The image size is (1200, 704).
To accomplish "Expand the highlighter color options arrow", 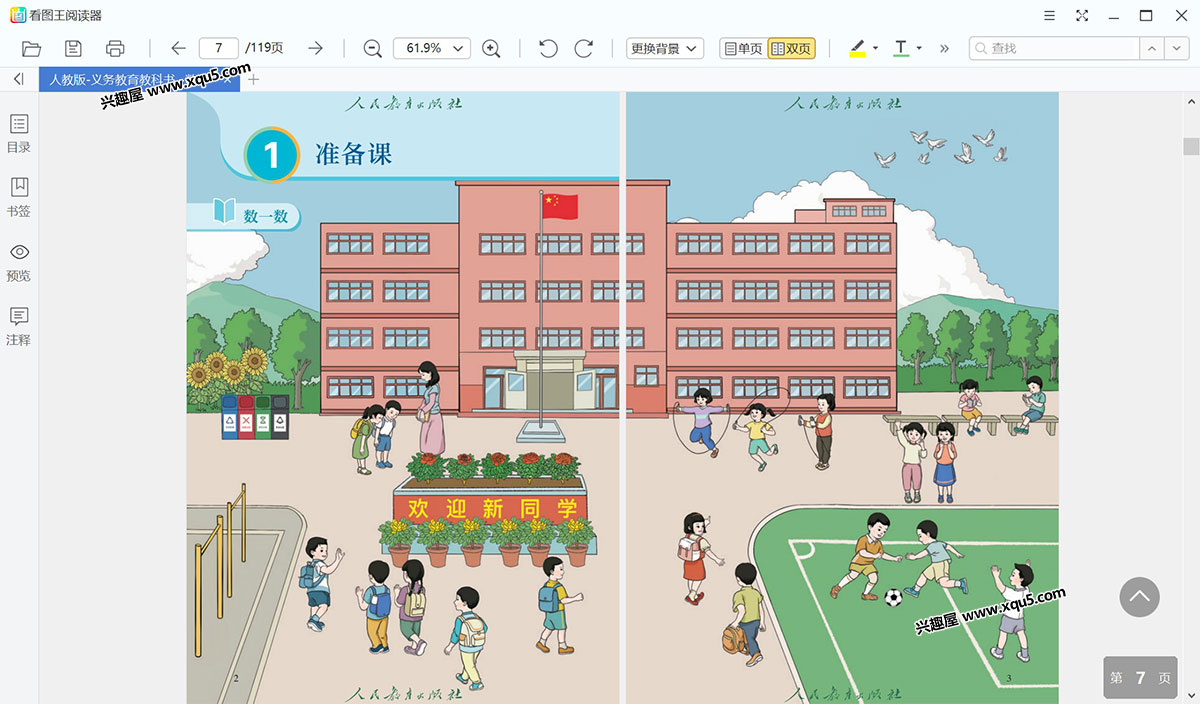I will coord(875,48).
